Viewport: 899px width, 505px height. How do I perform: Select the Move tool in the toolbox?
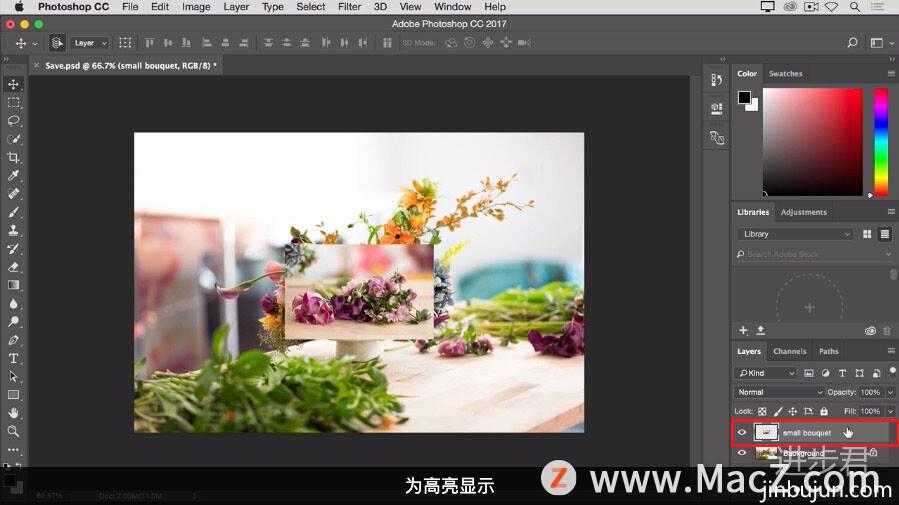pyautogui.click(x=13, y=84)
